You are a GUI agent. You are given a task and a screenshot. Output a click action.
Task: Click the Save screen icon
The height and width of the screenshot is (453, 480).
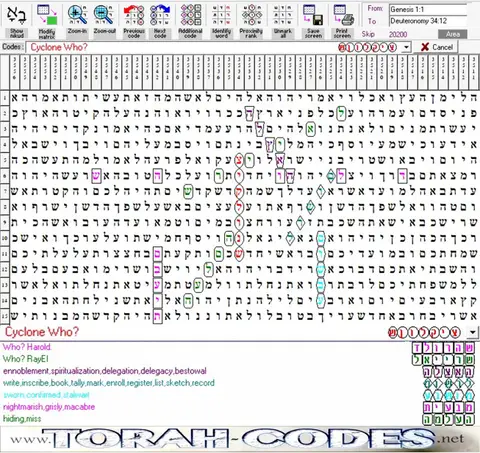[x=313, y=15]
